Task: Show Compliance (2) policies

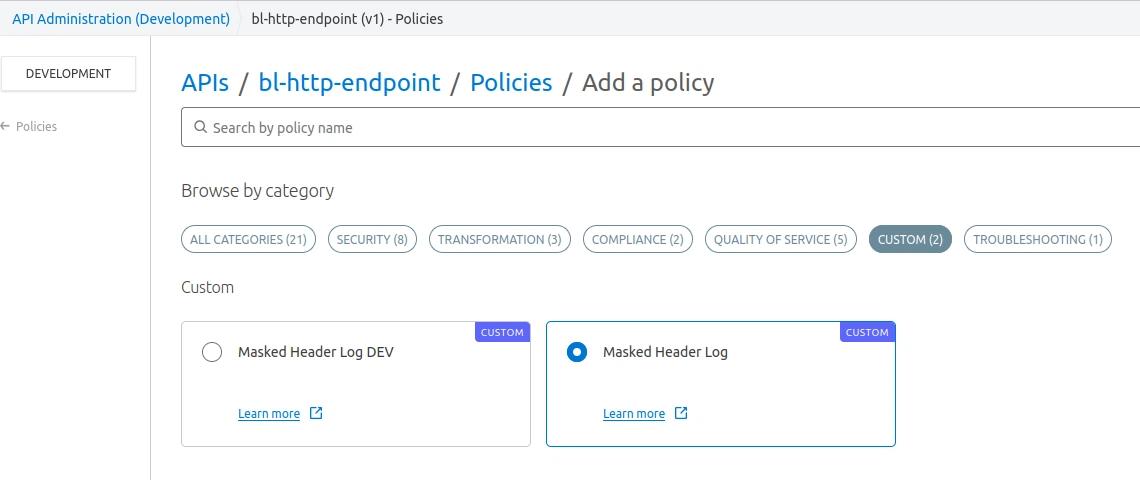Action: pyautogui.click(x=637, y=240)
